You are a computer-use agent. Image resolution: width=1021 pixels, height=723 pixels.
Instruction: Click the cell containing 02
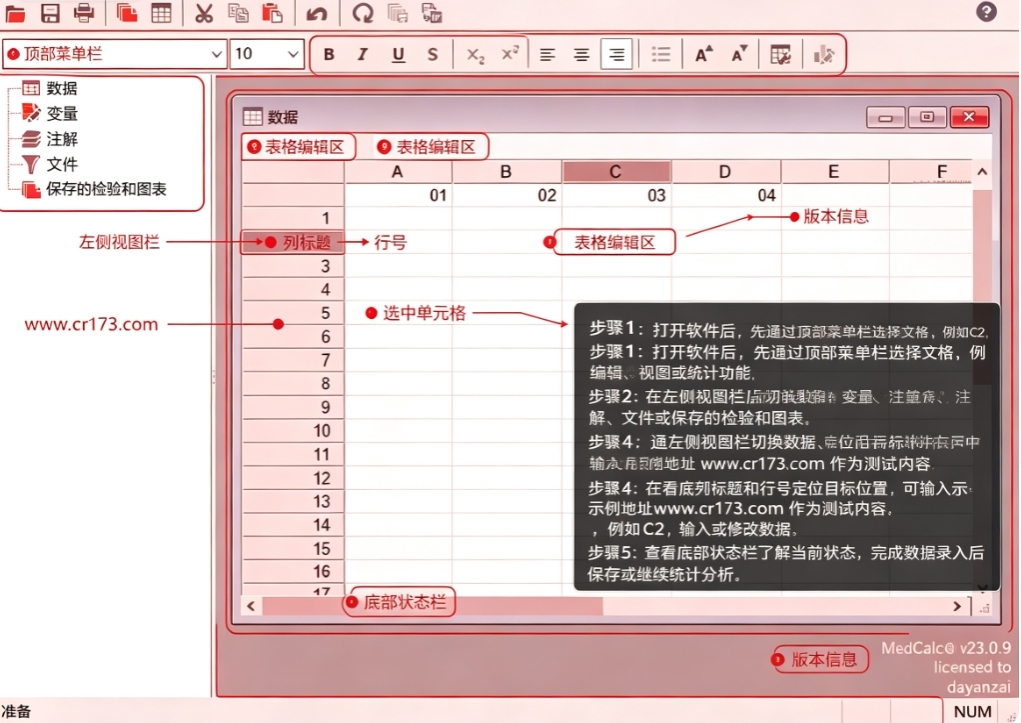tap(507, 195)
